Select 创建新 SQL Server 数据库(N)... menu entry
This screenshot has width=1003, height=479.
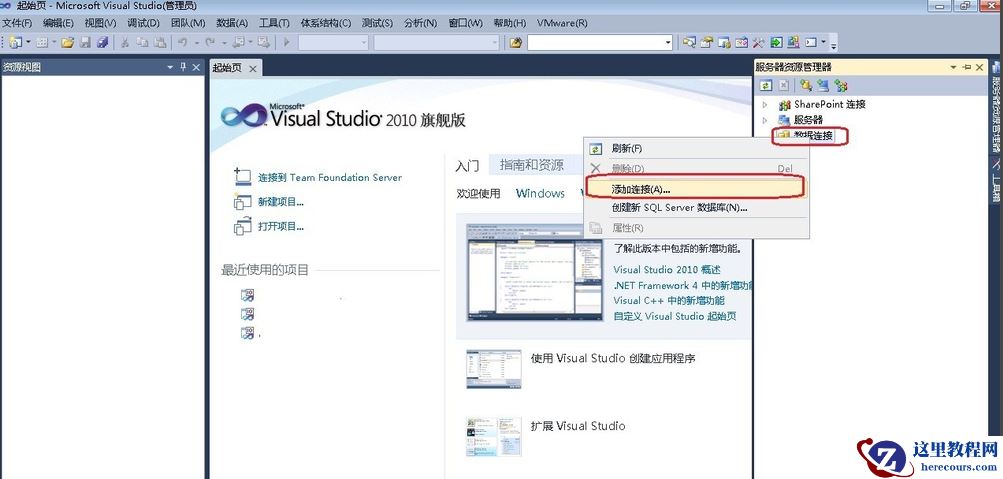pos(679,208)
